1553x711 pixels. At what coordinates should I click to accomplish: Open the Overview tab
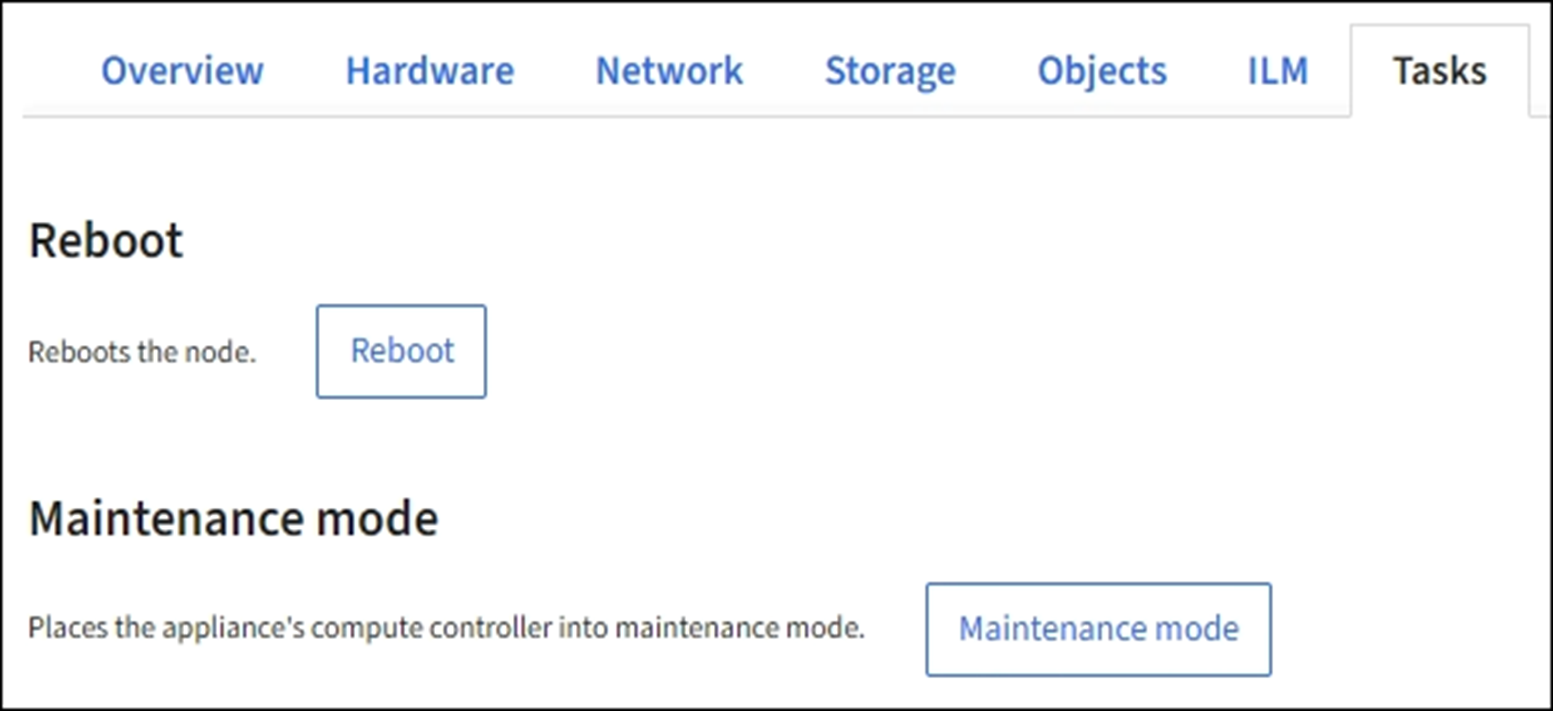coord(182,71)
